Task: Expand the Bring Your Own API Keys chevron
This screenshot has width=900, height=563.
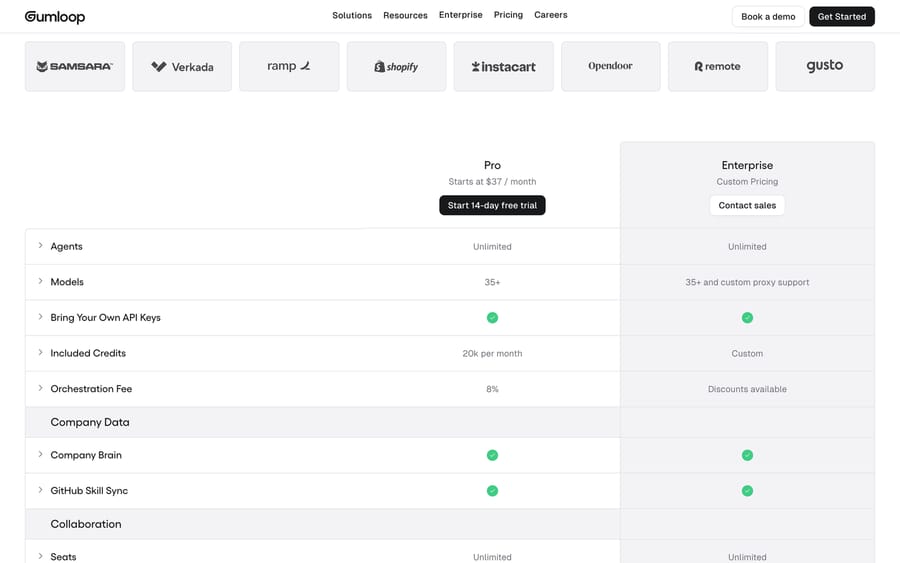Action: [x=40, y=317]
